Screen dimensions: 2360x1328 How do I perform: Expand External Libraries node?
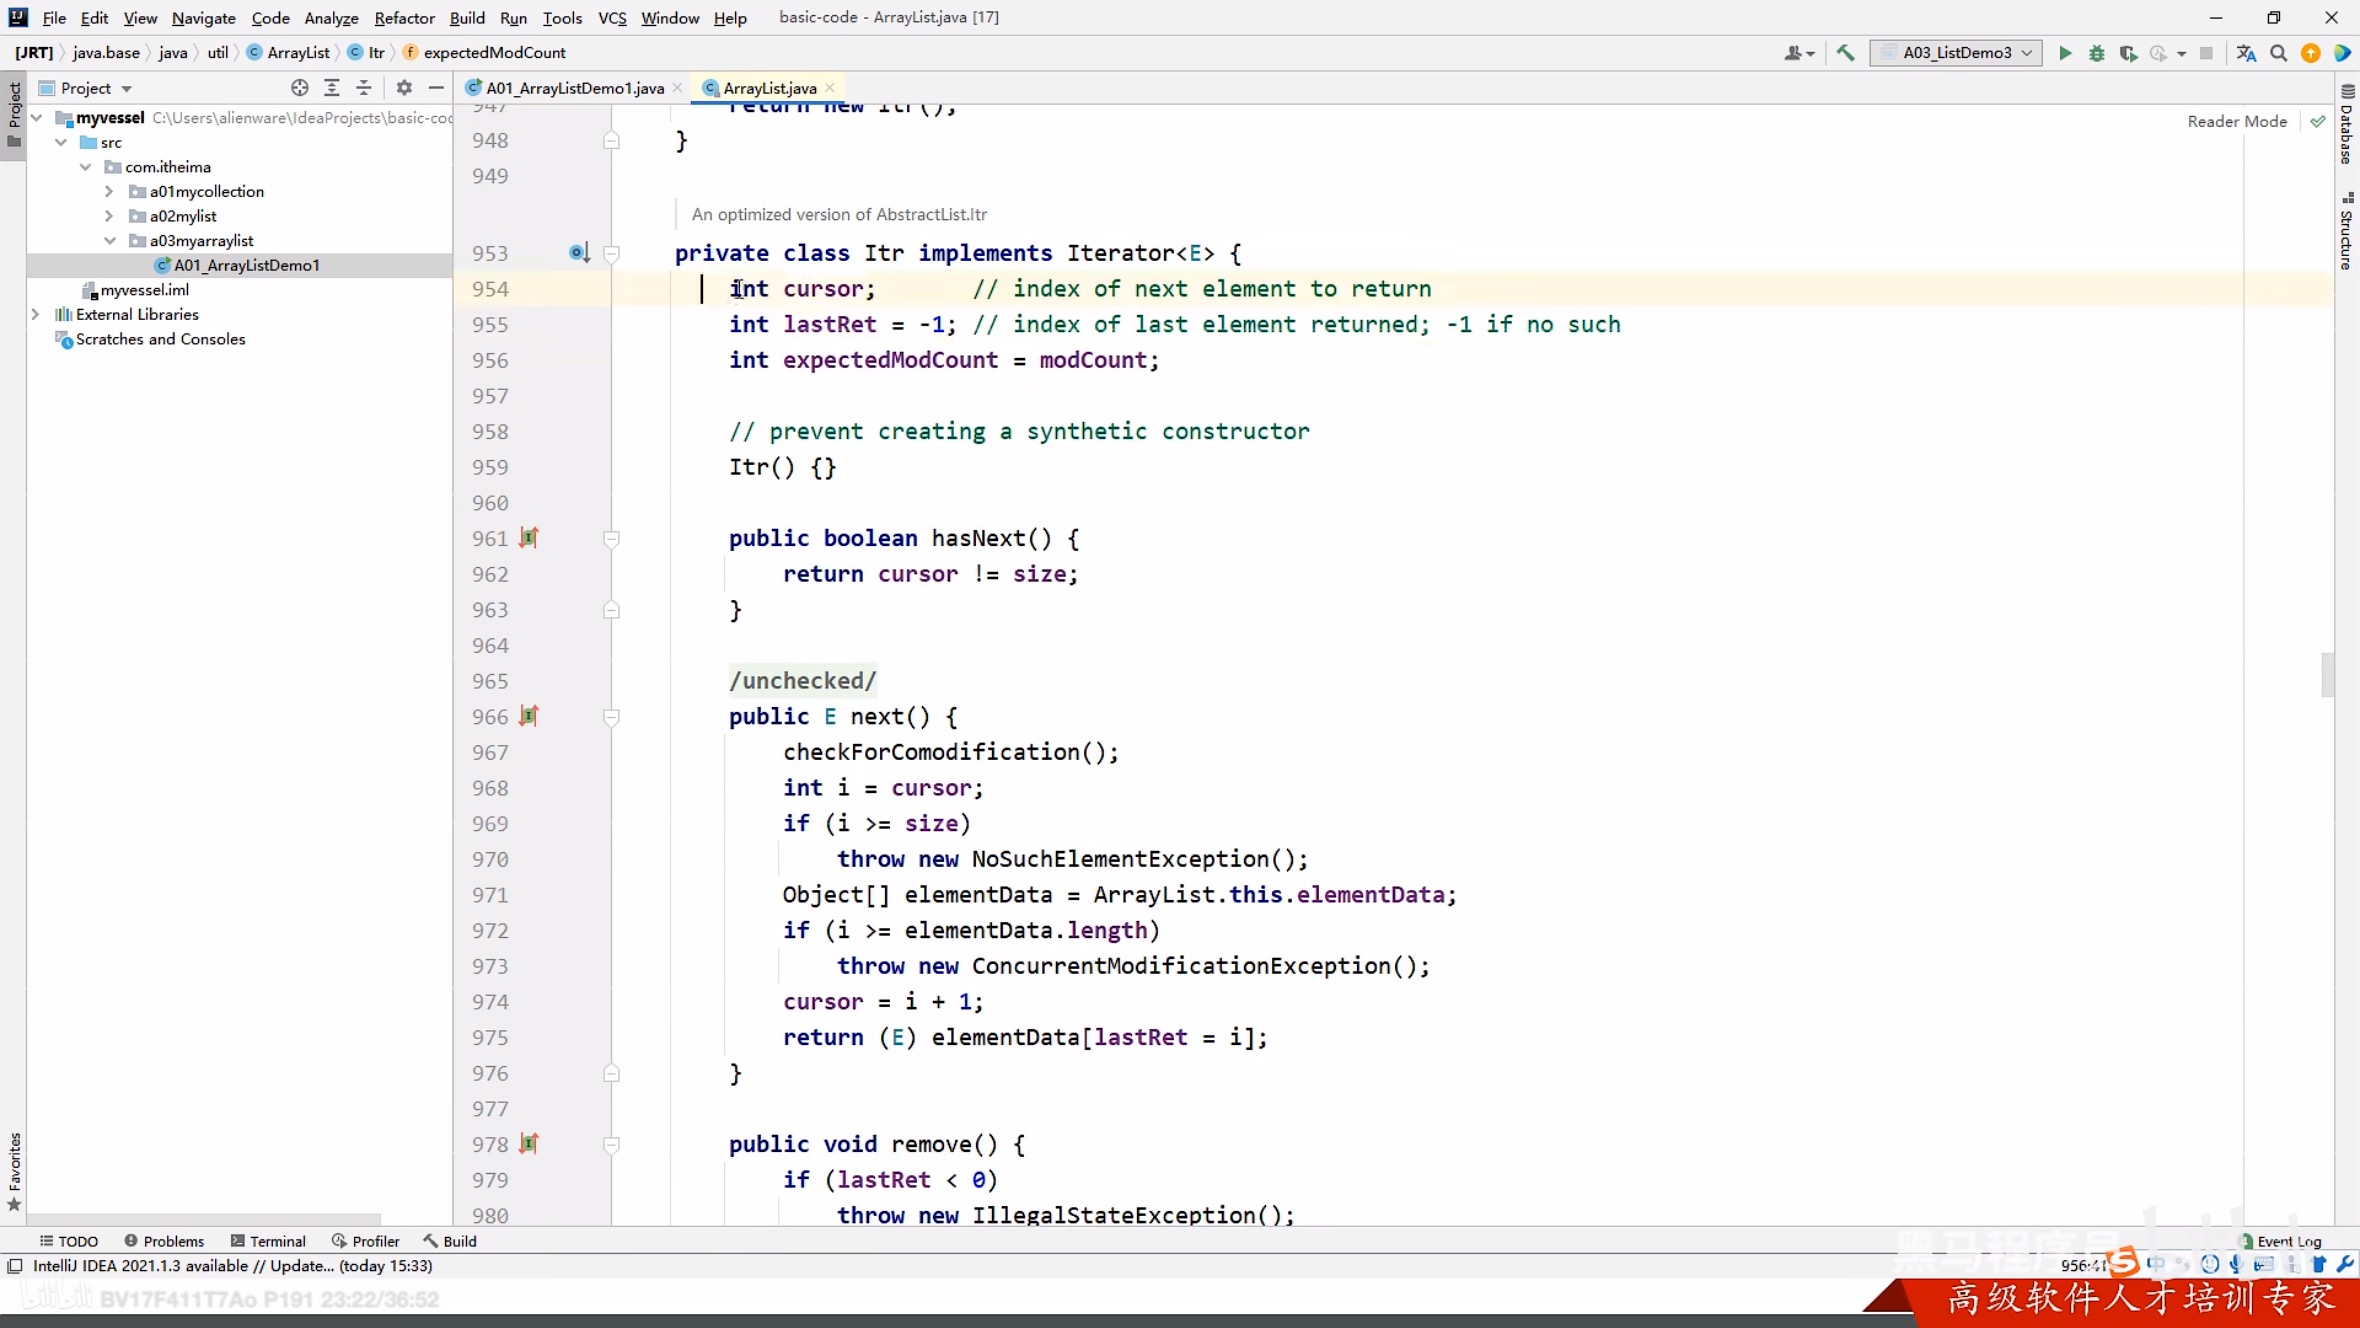(35, 314)
